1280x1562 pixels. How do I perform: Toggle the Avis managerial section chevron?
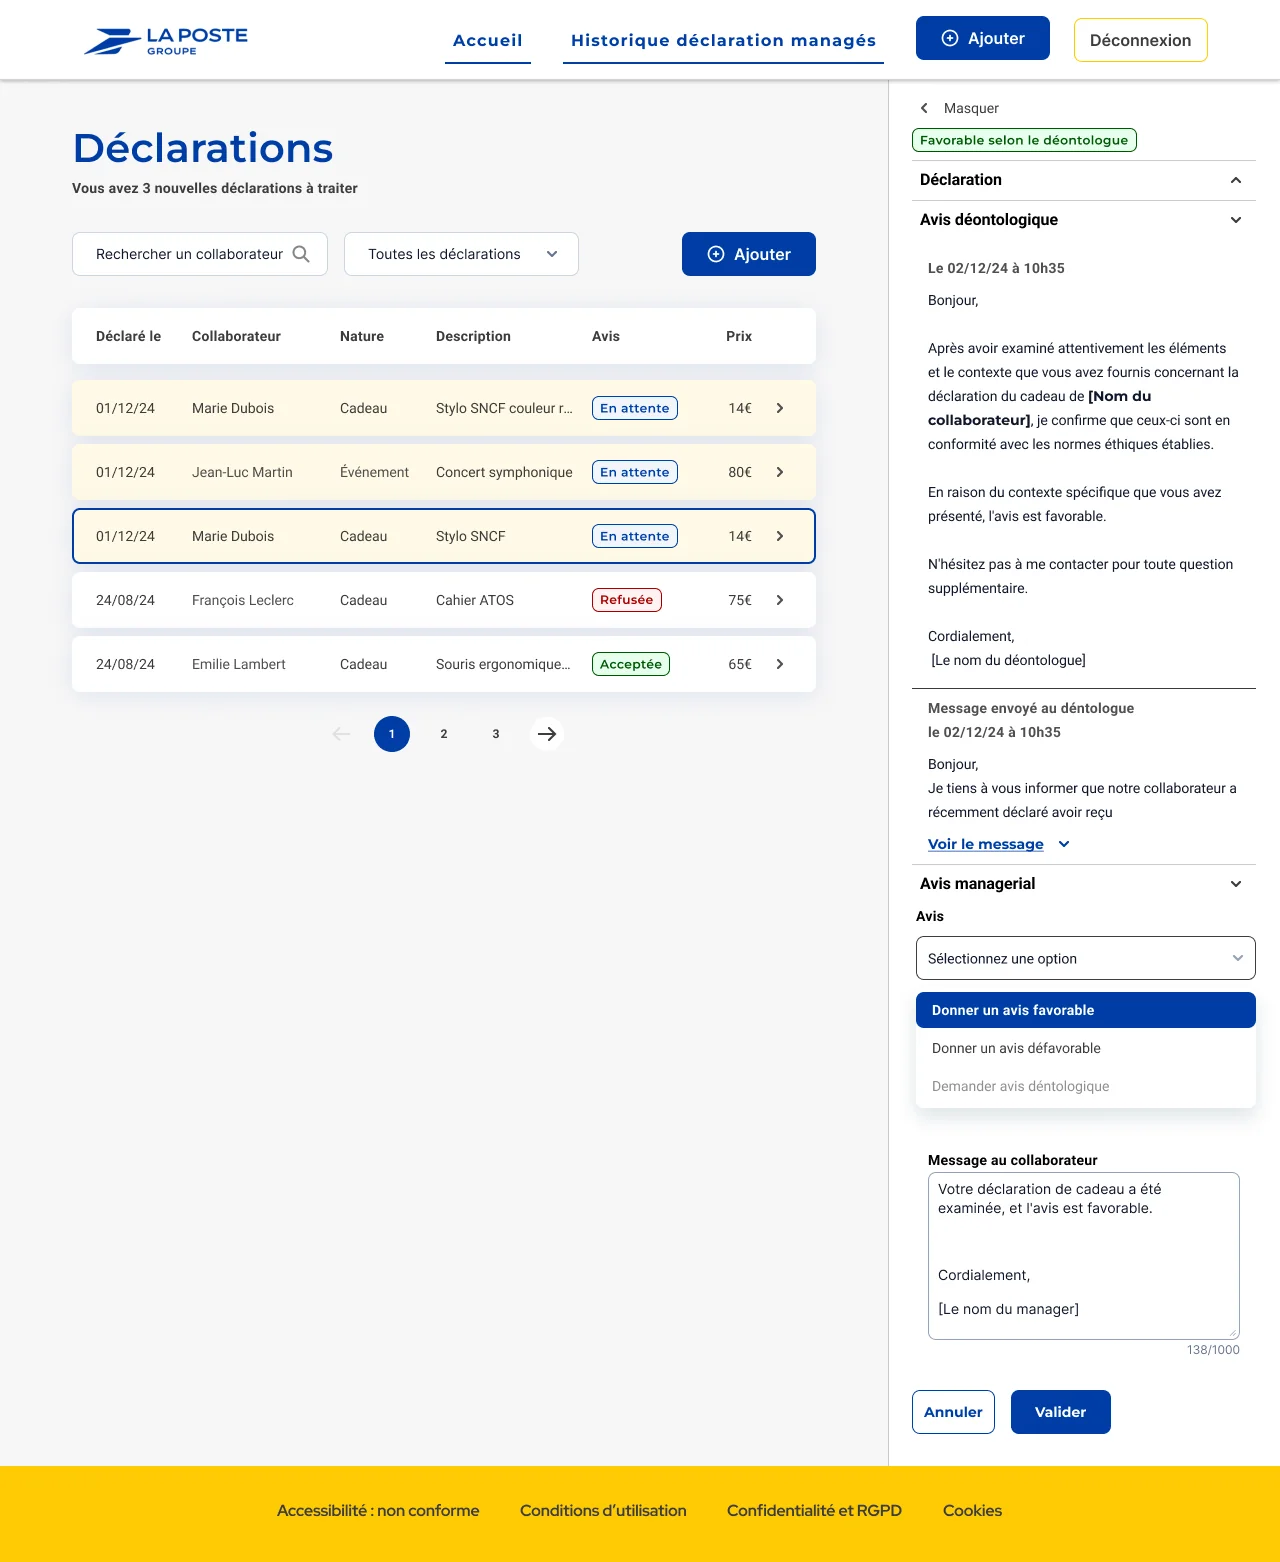click(1236, 884)
